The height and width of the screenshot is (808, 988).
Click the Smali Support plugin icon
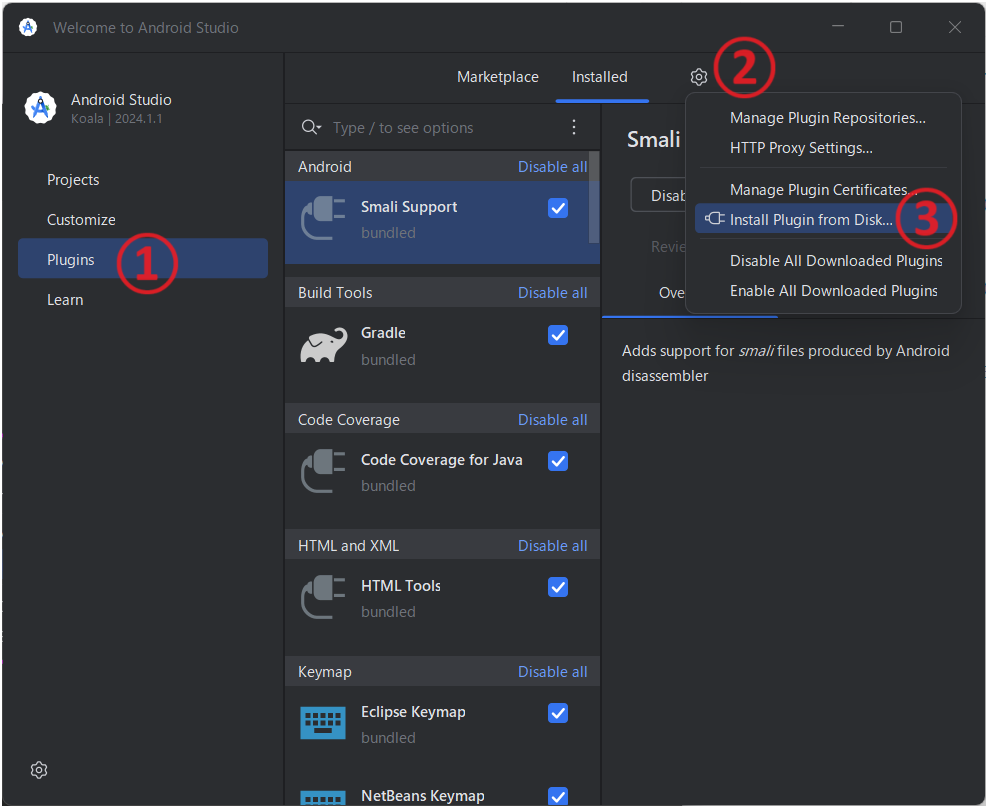[x=322, y=218]
